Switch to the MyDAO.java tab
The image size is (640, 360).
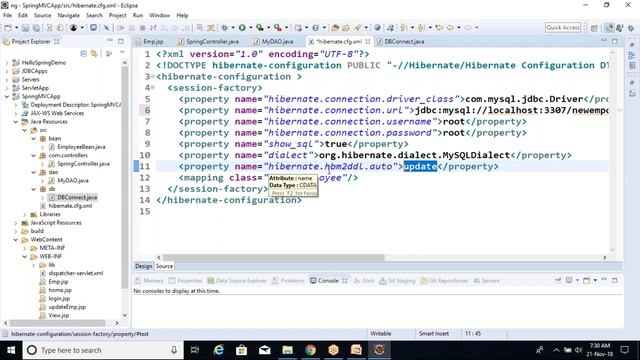(x=273, y=42)
